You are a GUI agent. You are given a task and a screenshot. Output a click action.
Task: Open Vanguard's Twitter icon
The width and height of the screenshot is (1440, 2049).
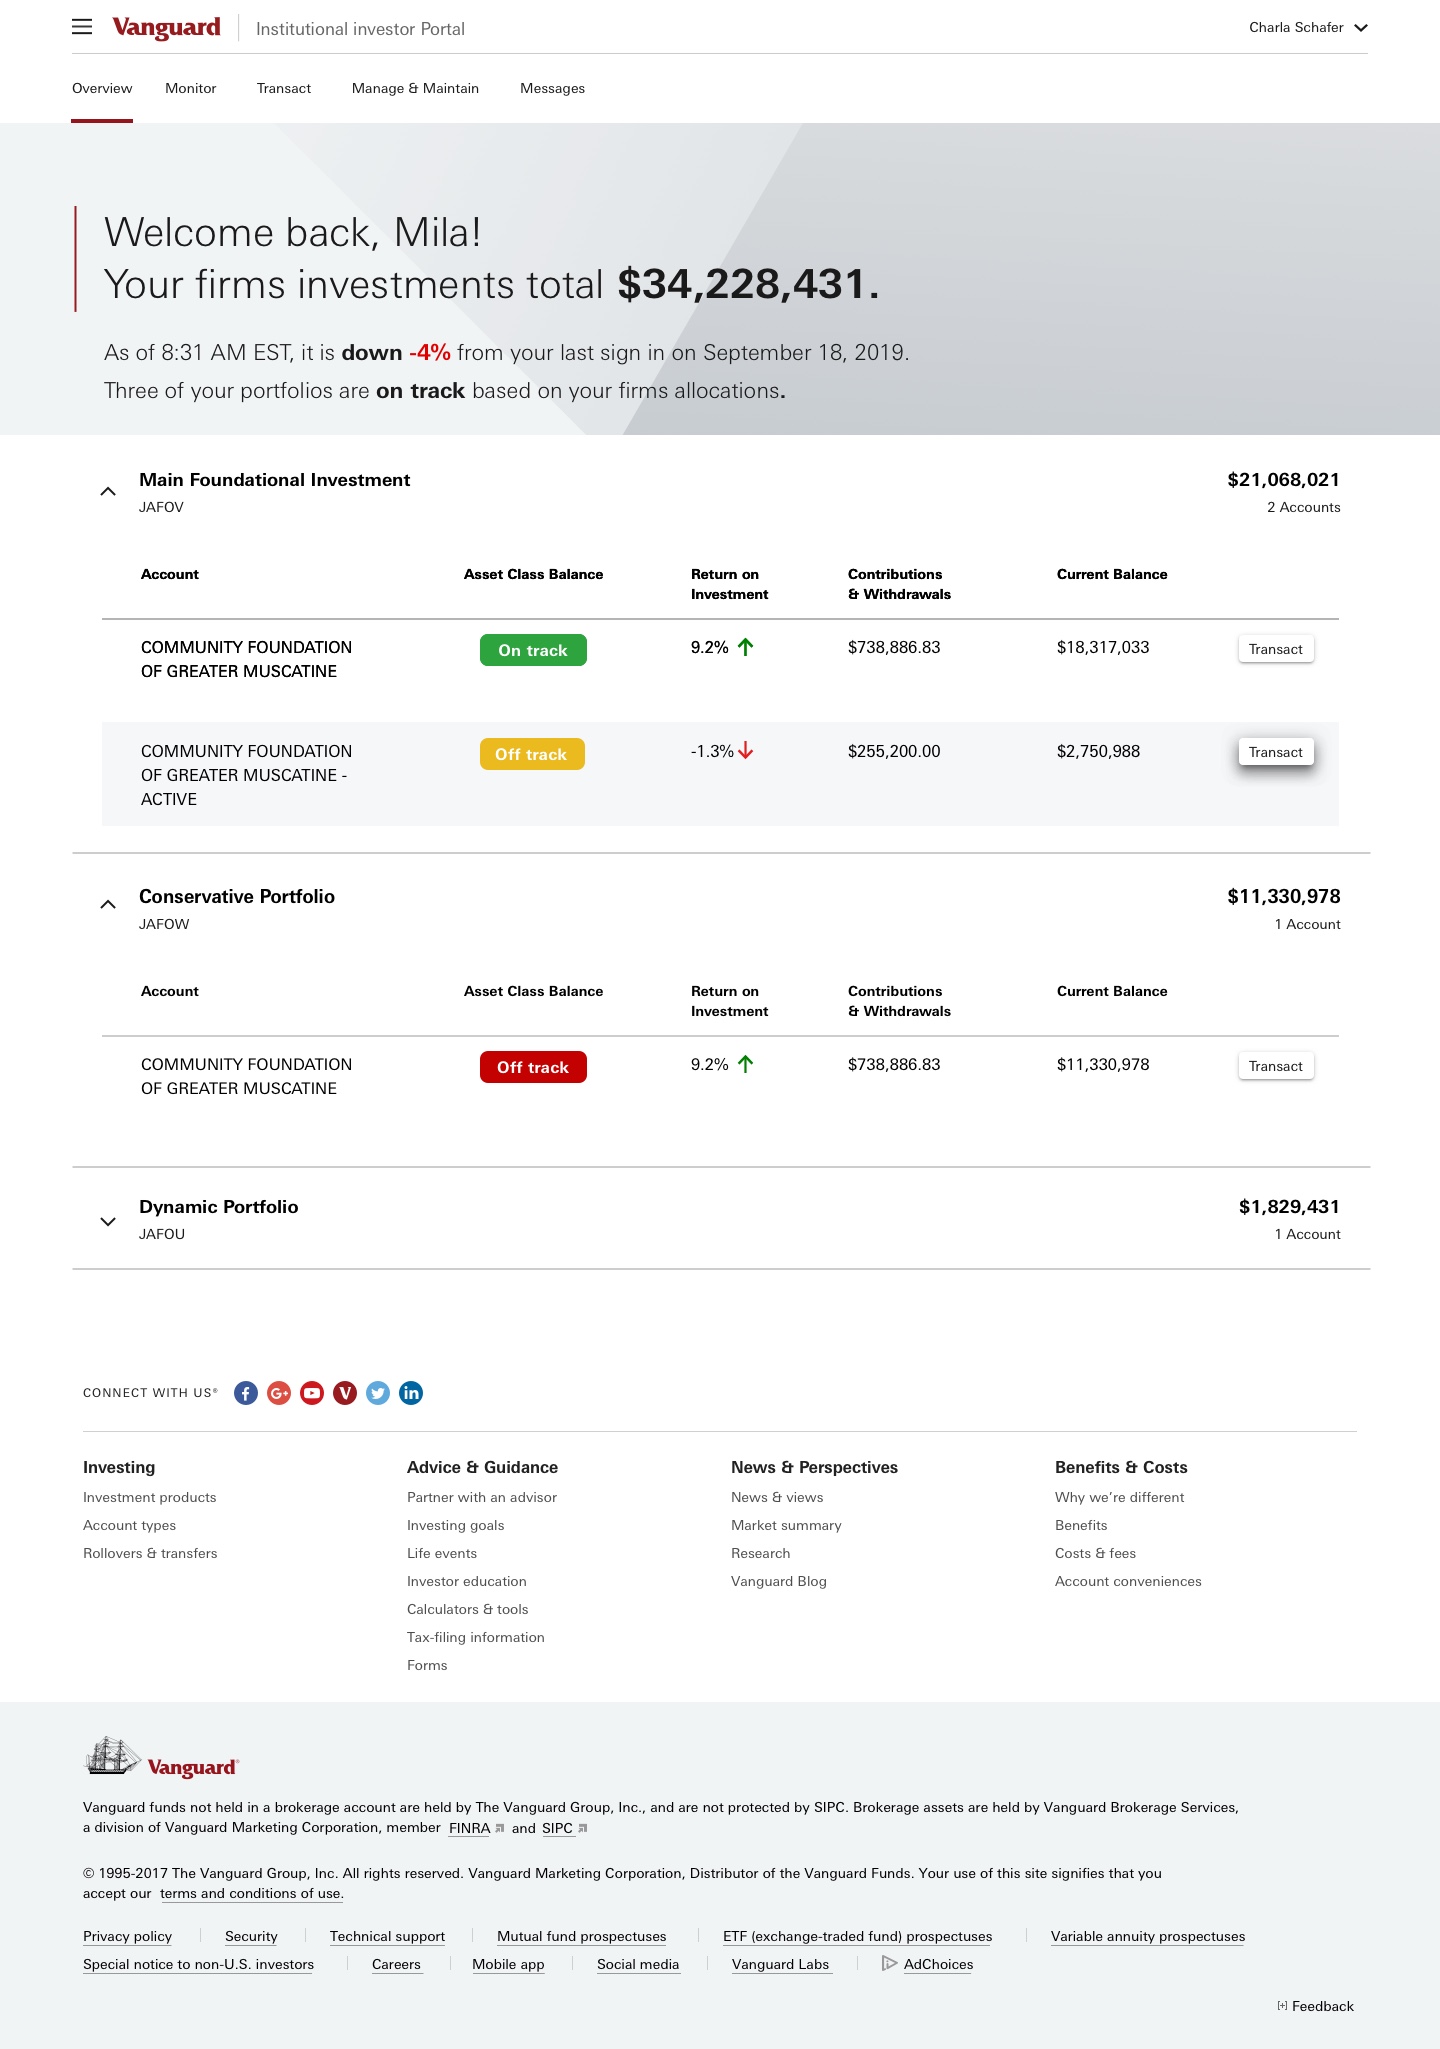[378, 1393]
